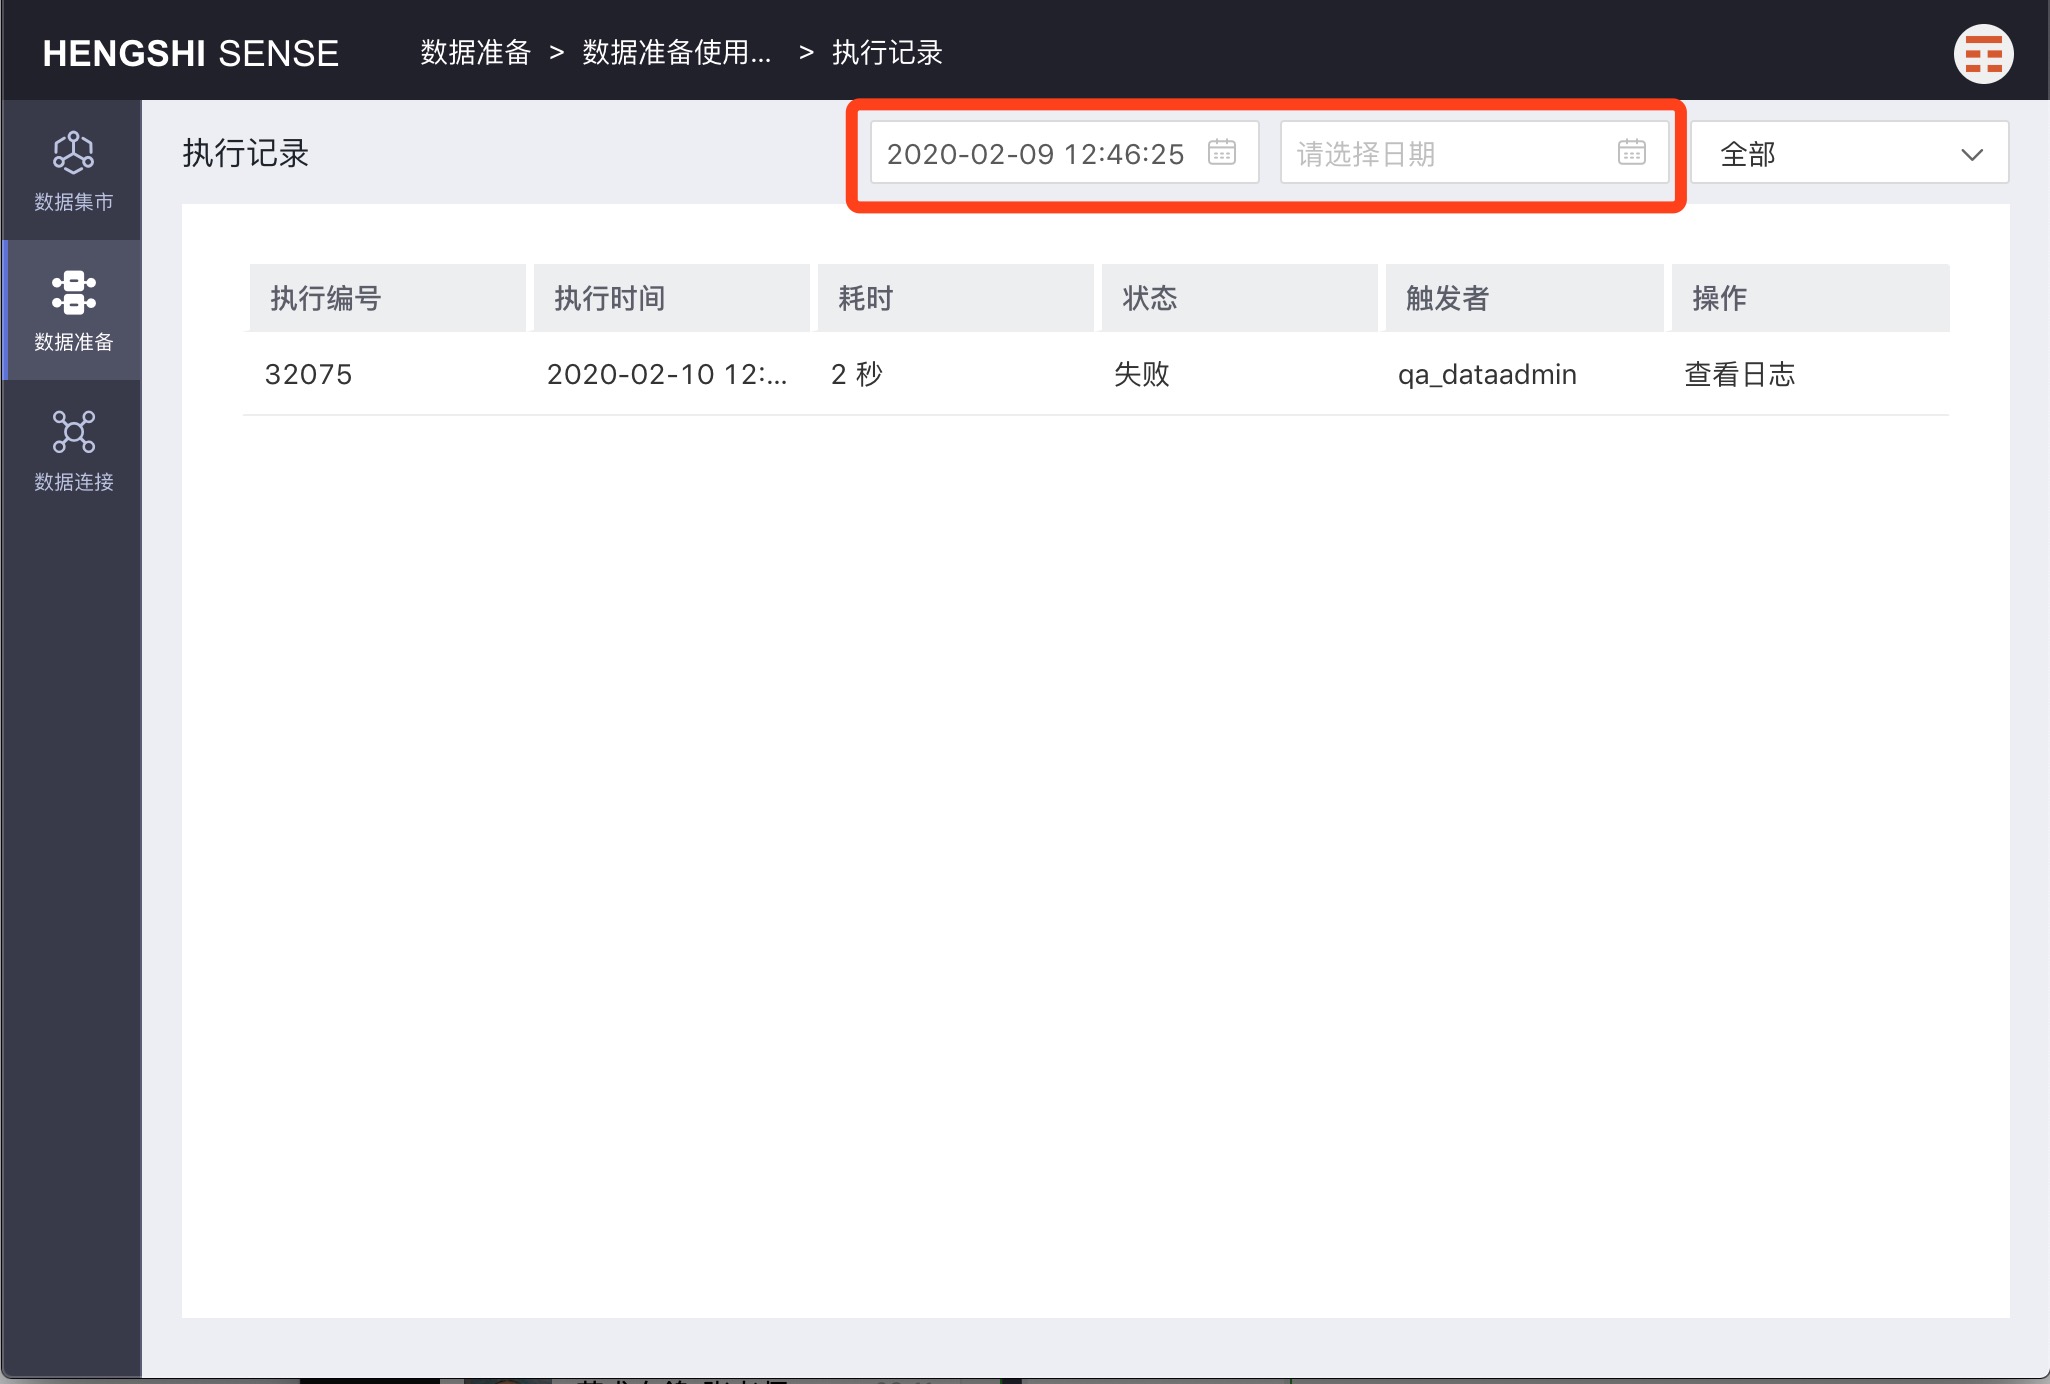
Task: Click the user avatar icon
Action: point(1983,53)
